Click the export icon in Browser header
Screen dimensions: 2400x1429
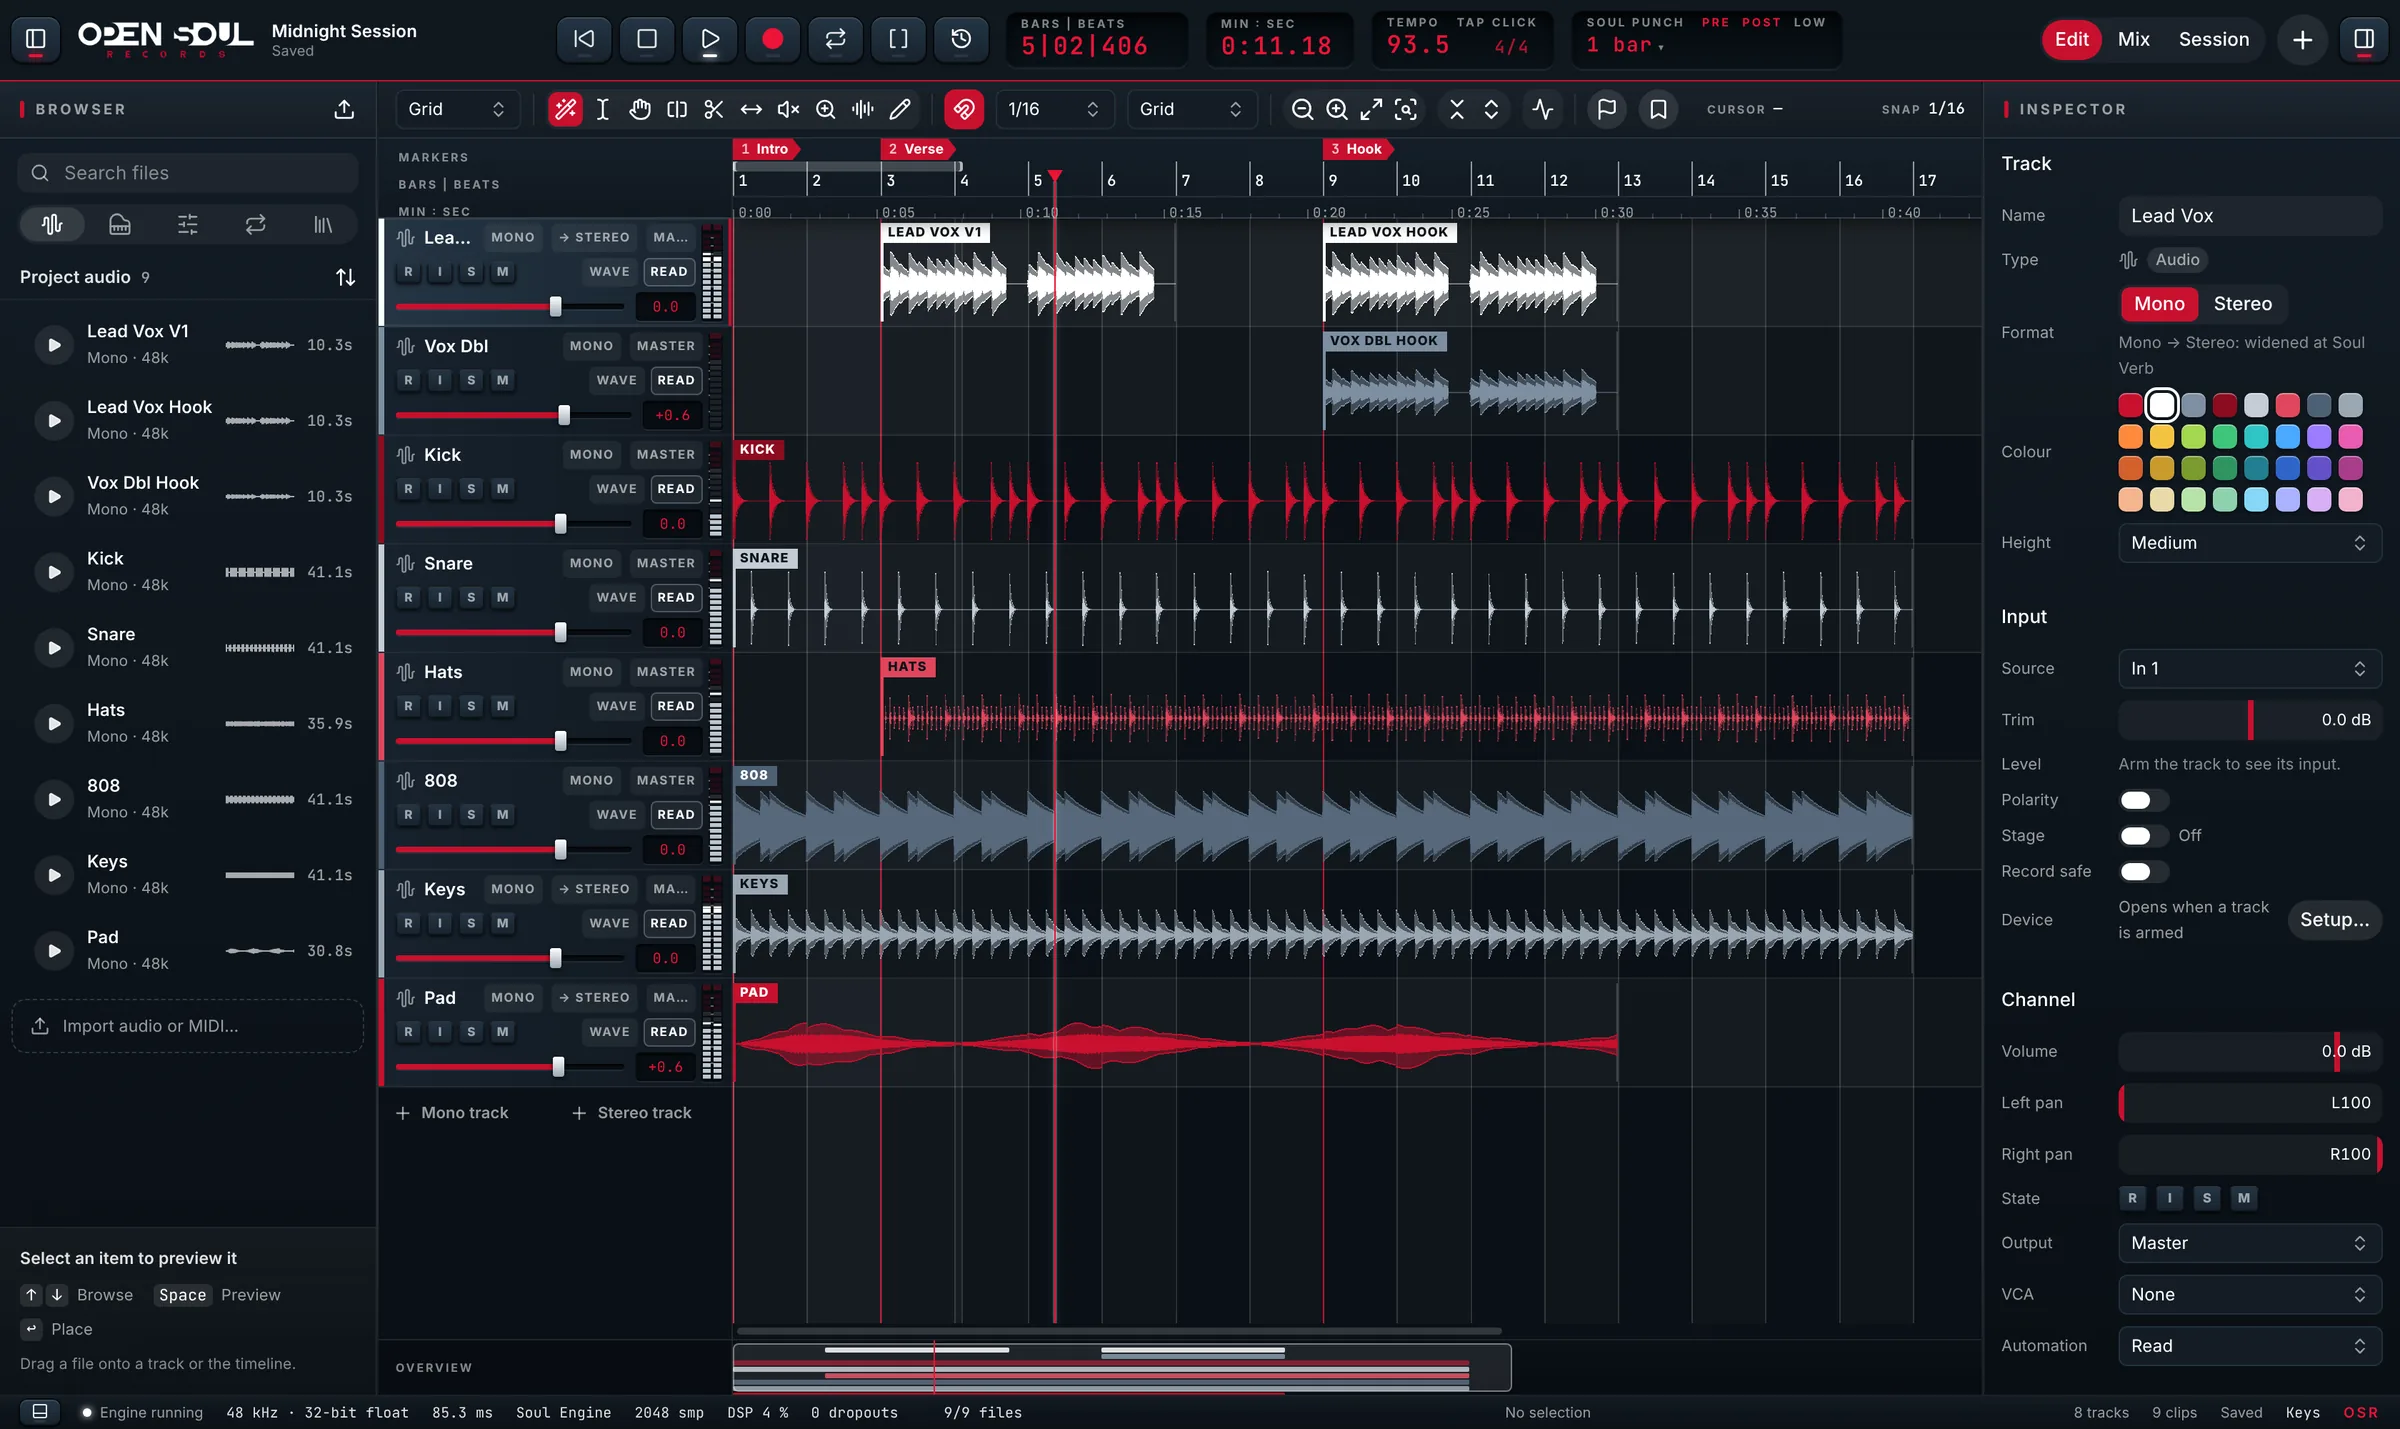point(344,109)
